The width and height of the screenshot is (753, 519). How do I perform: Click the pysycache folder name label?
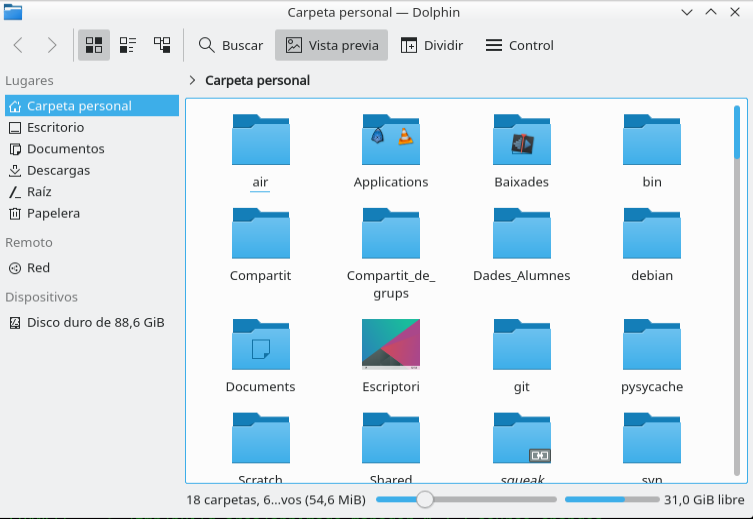652,387
